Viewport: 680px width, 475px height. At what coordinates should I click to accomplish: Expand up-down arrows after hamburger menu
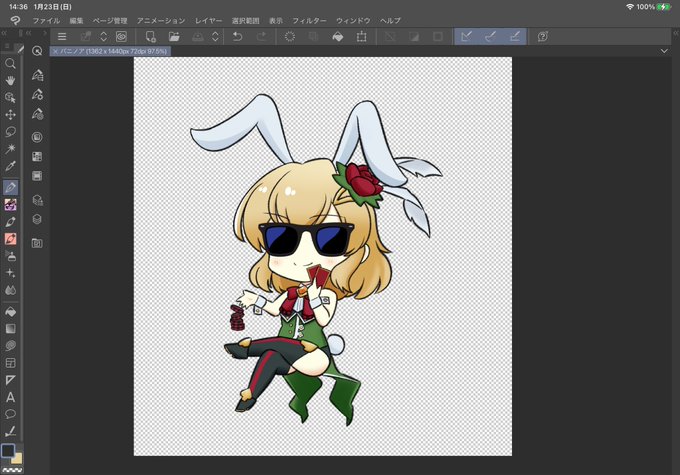[x=104, y=36]
